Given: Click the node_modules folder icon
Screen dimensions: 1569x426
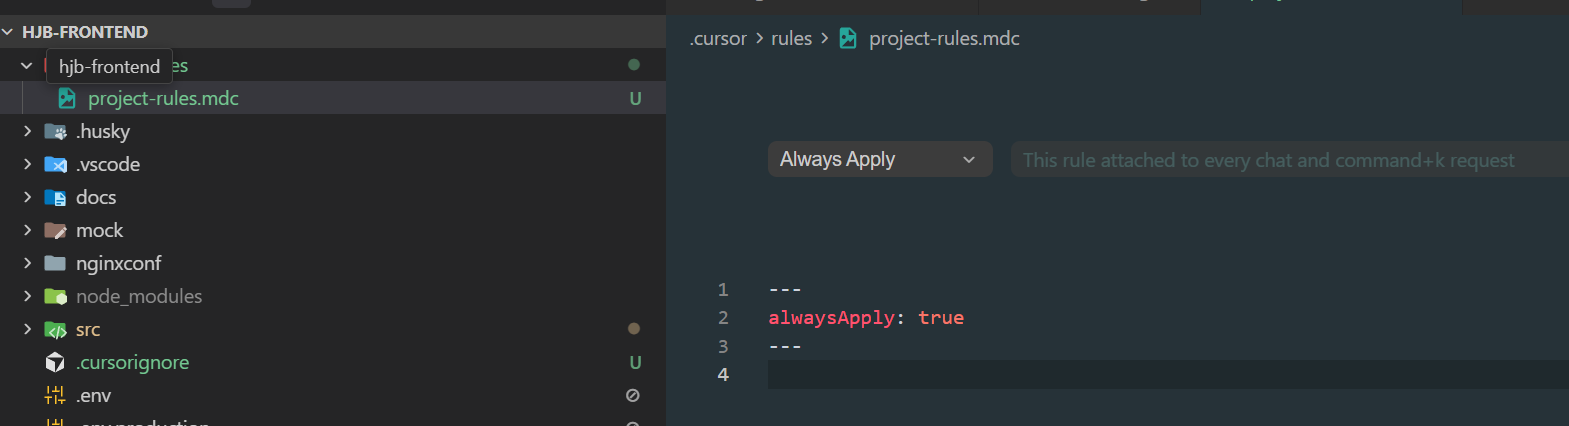Looking at the screenshot, I should click(56, 297).
